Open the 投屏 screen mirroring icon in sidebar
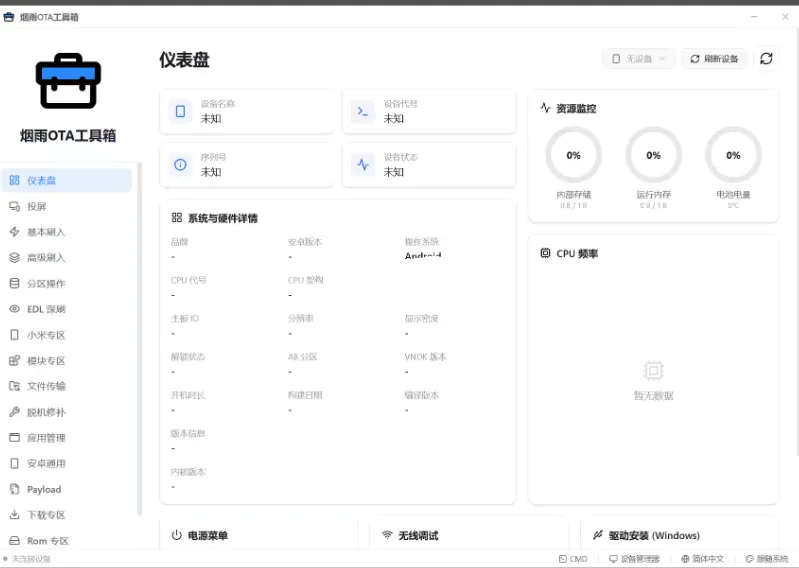Screen dimensions: 799x568 pos(14,206)
